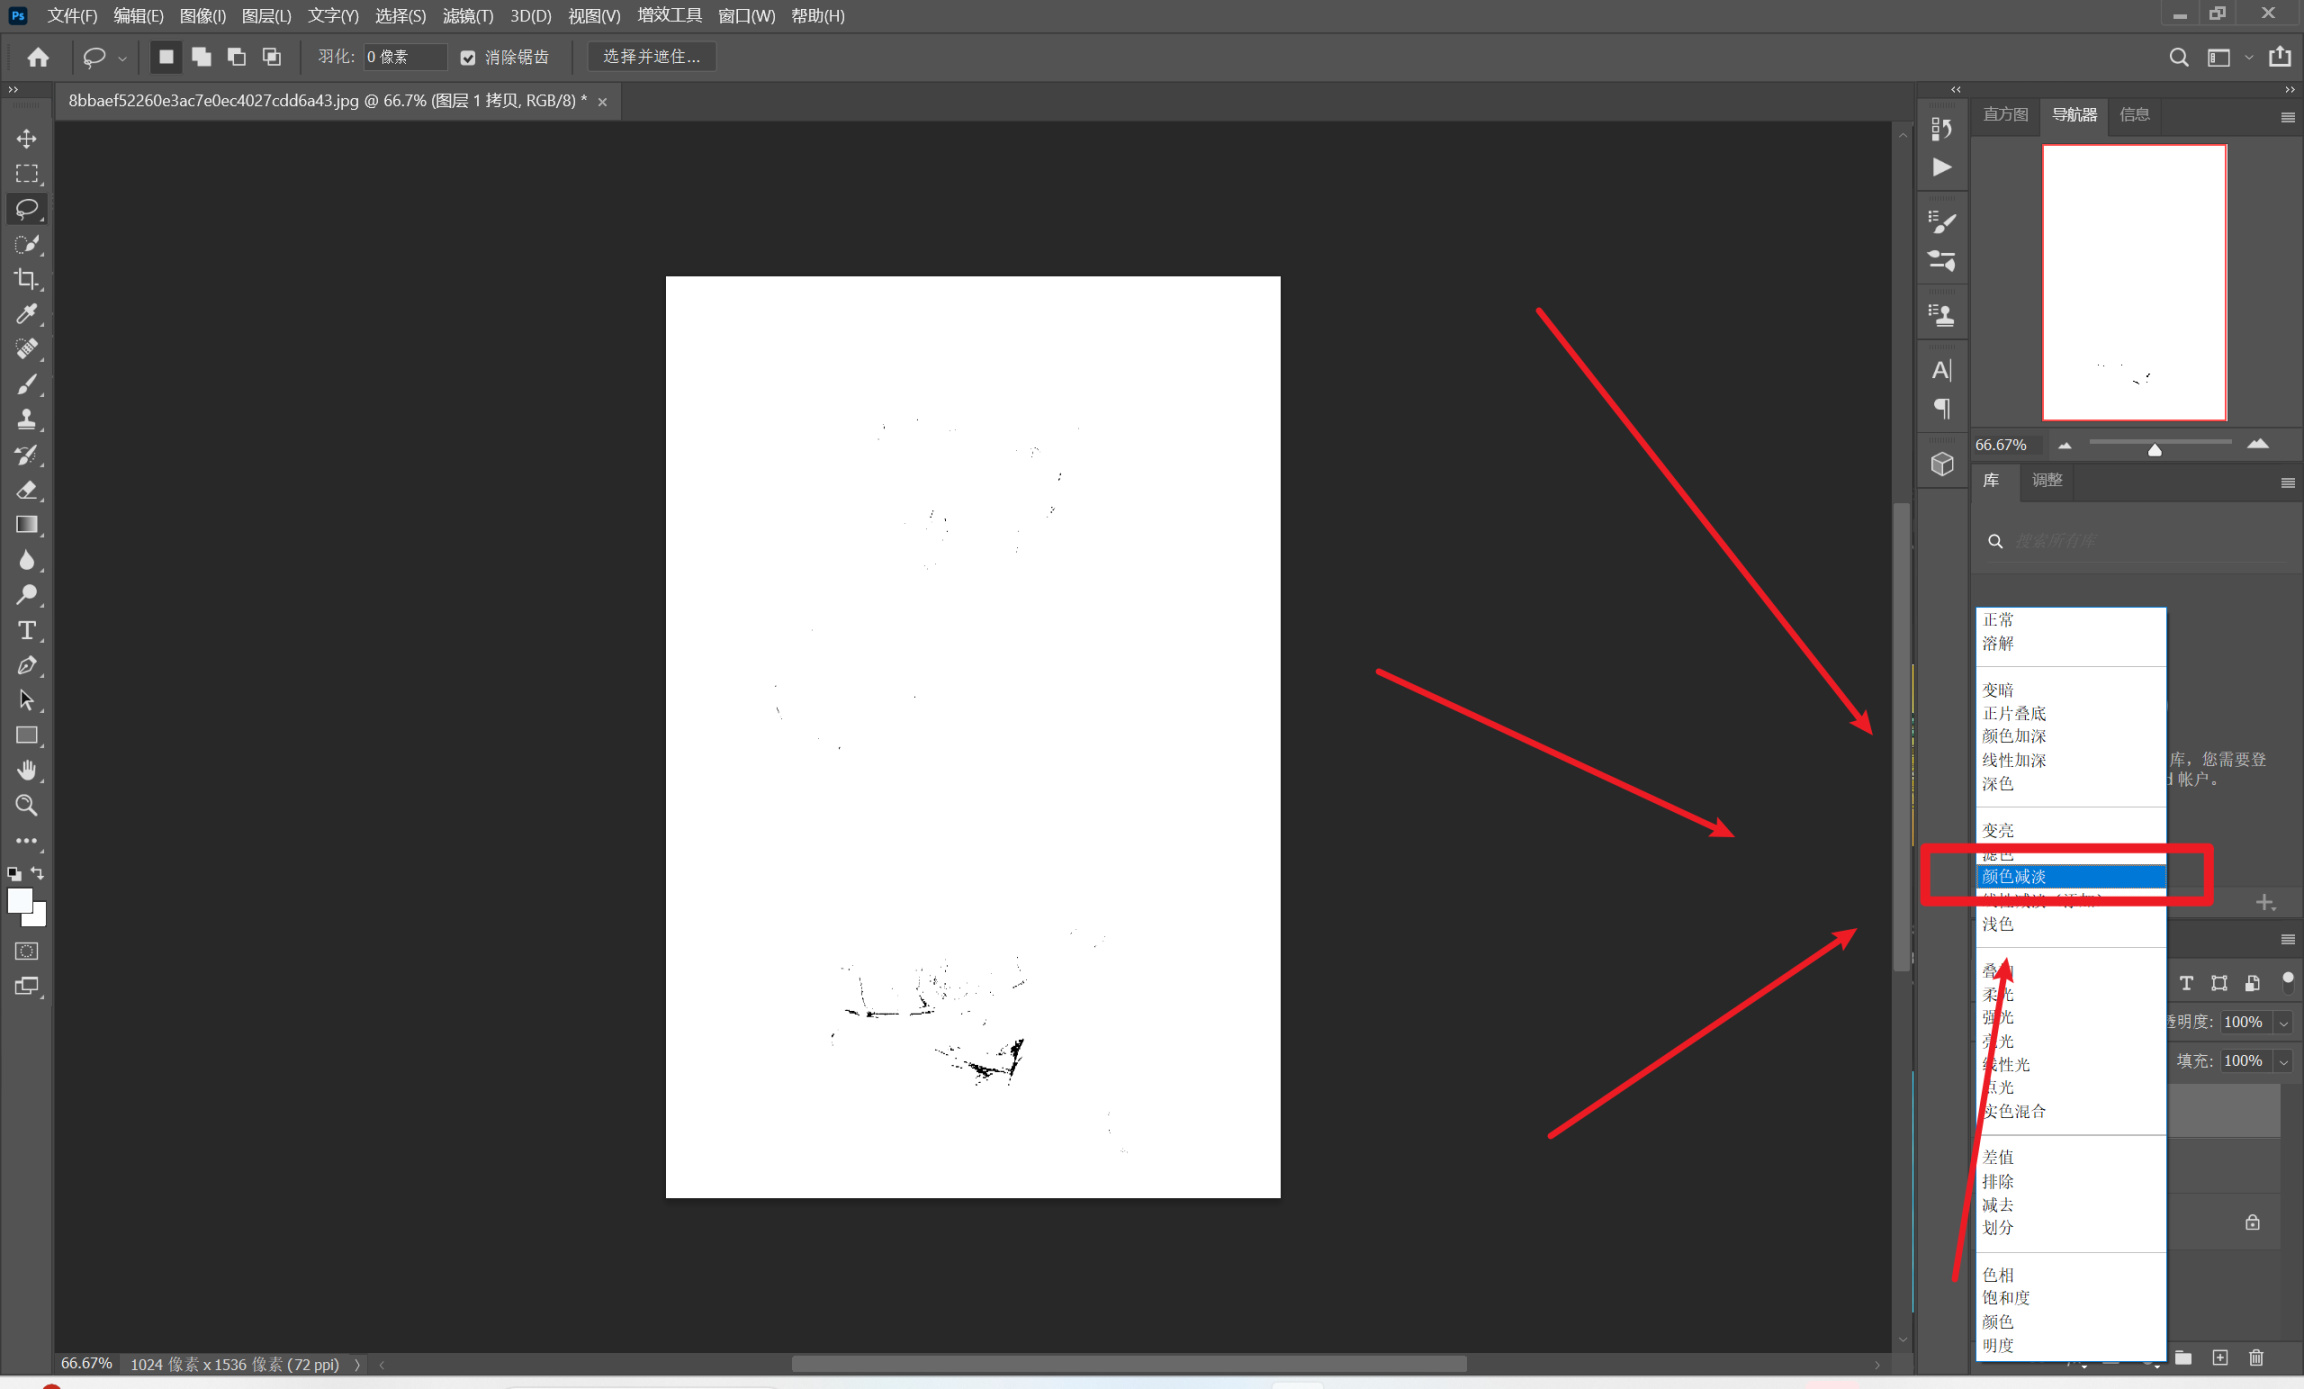Toggle Quick Mask mode icon
This screenshot has height=1389, width=2304.
(27, 951)
